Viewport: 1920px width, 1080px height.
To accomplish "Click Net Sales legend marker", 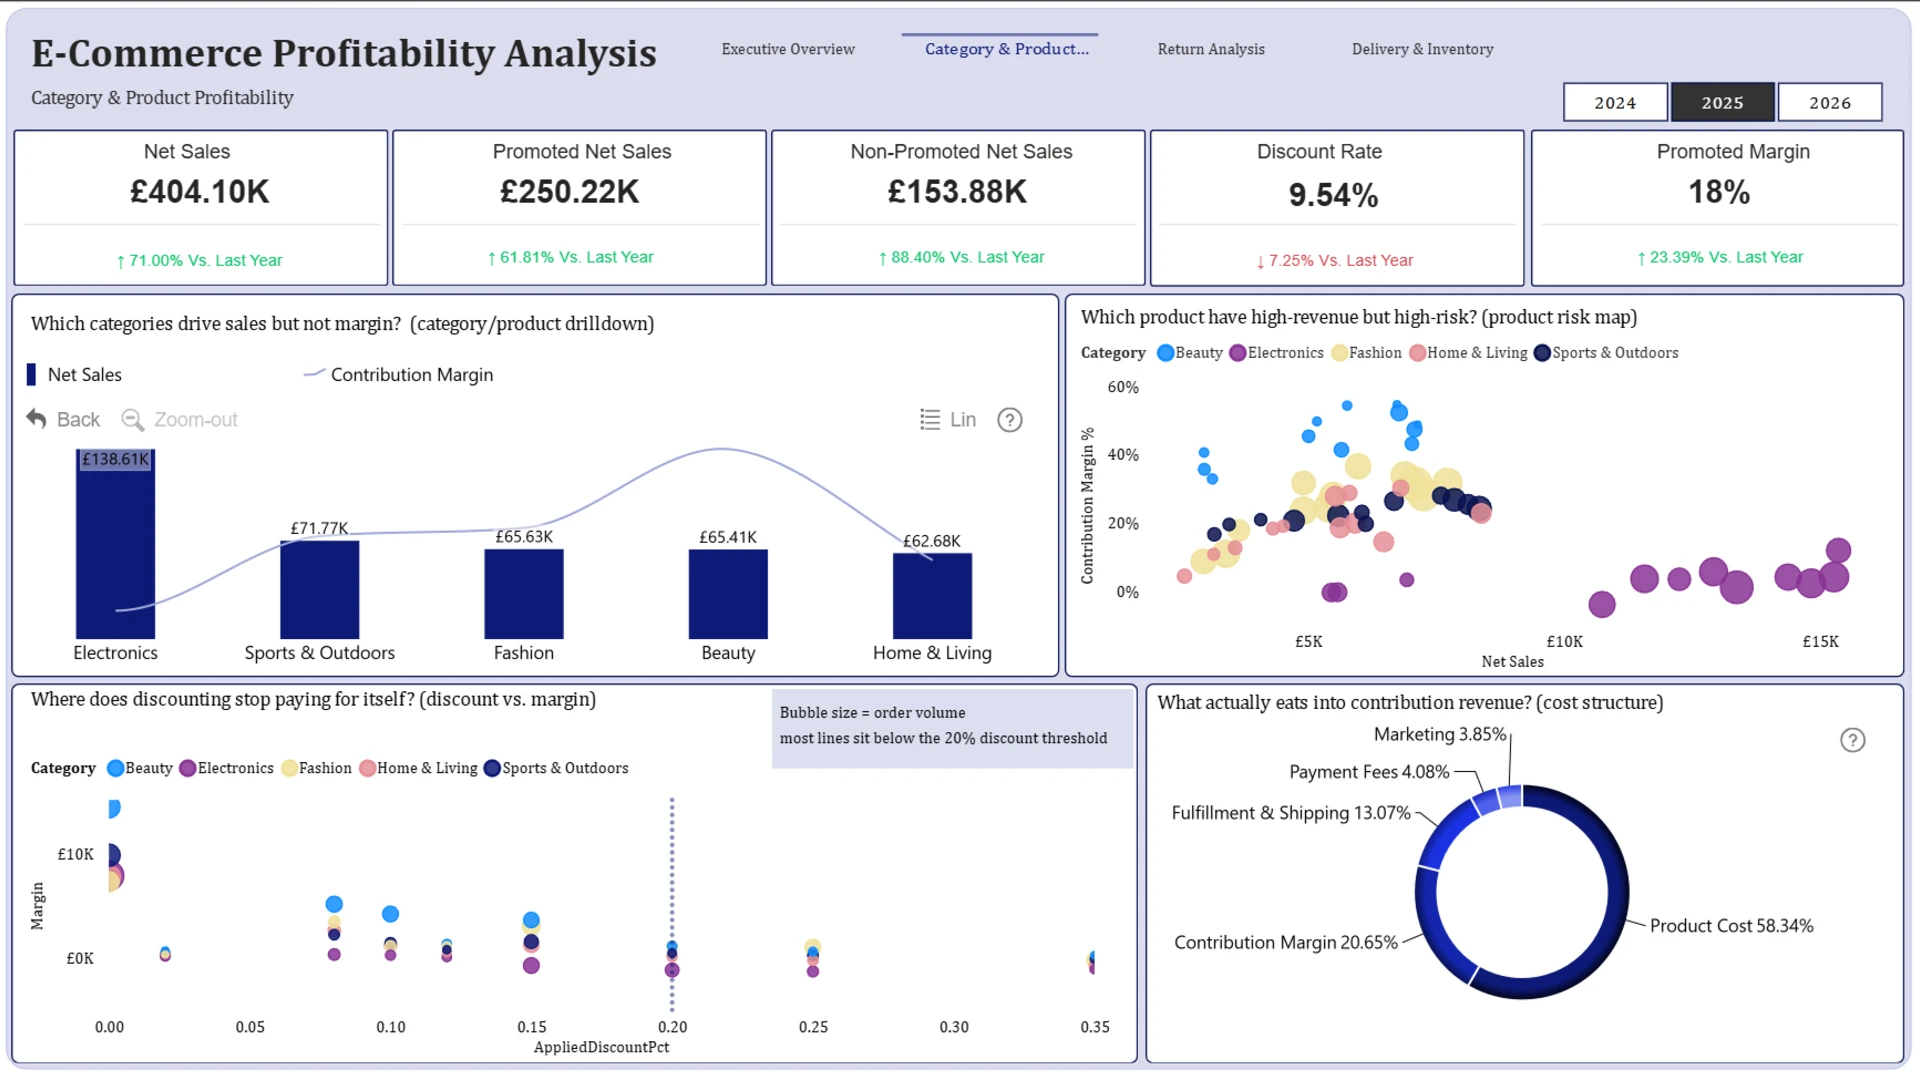I will (31, 375).
